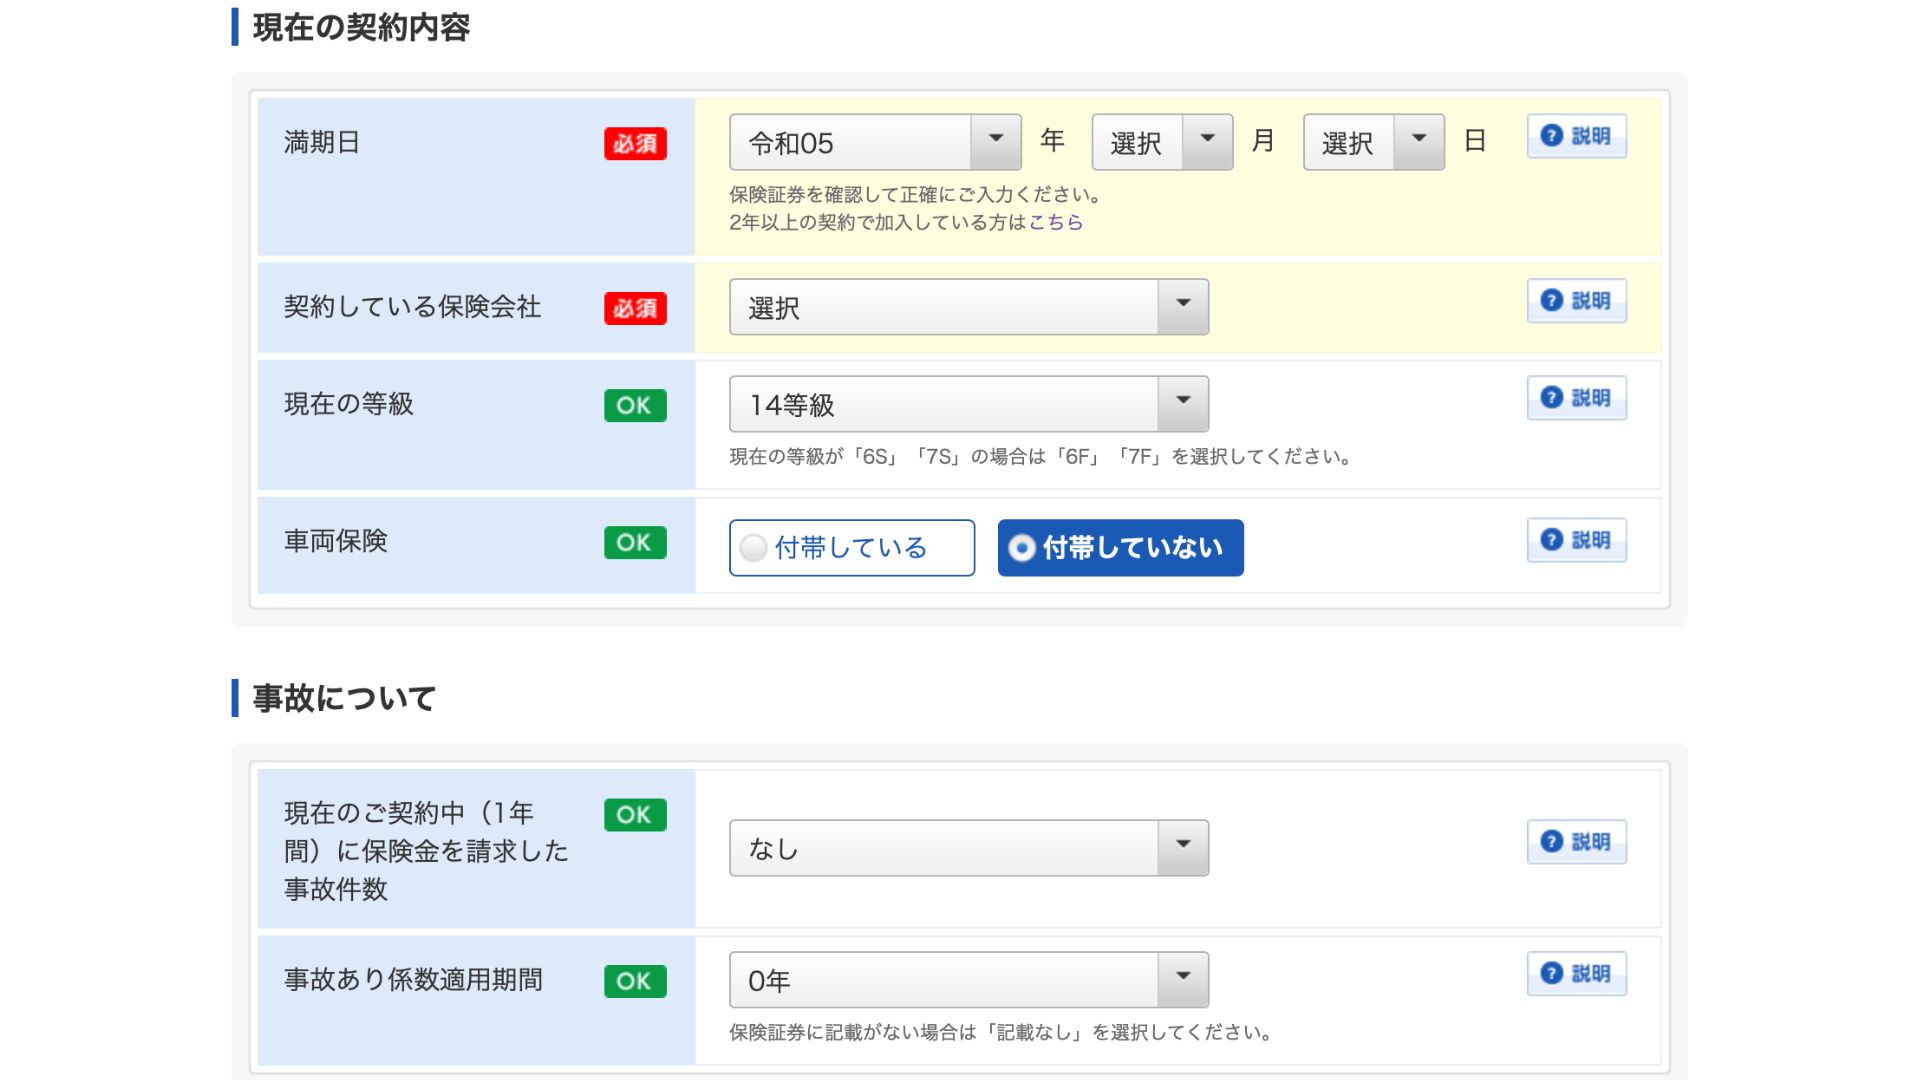This screenshot has height=1080, width=1920.
Task: Select 付帯していない radio option
Action: pos(1121,548)
